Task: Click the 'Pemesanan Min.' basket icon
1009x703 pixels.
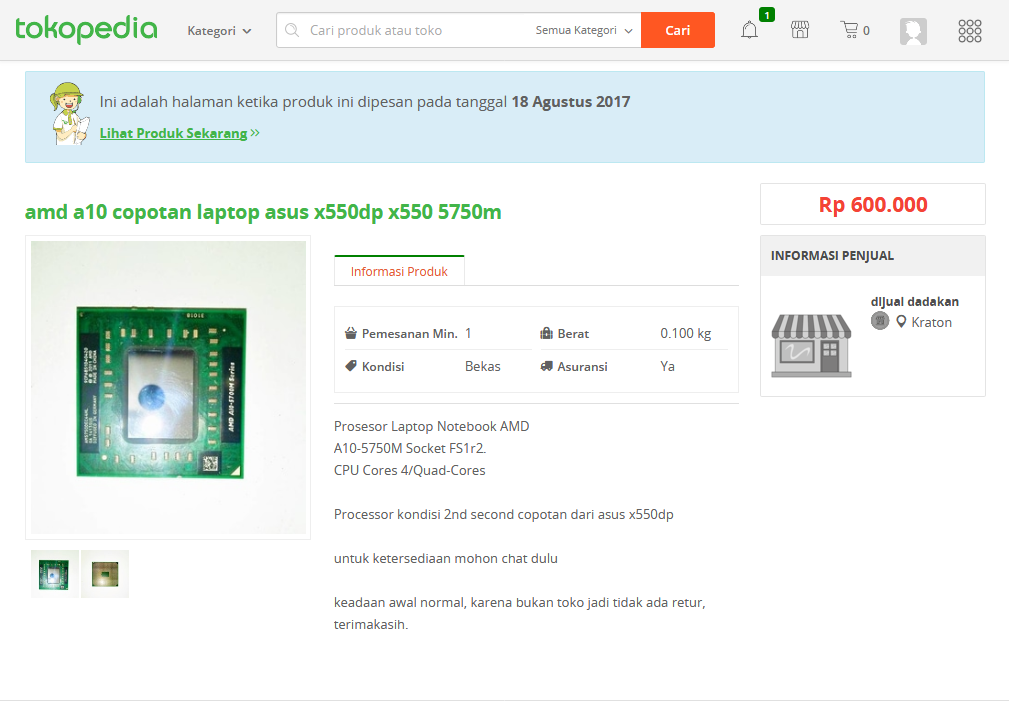Action: [x=351, y=333]
